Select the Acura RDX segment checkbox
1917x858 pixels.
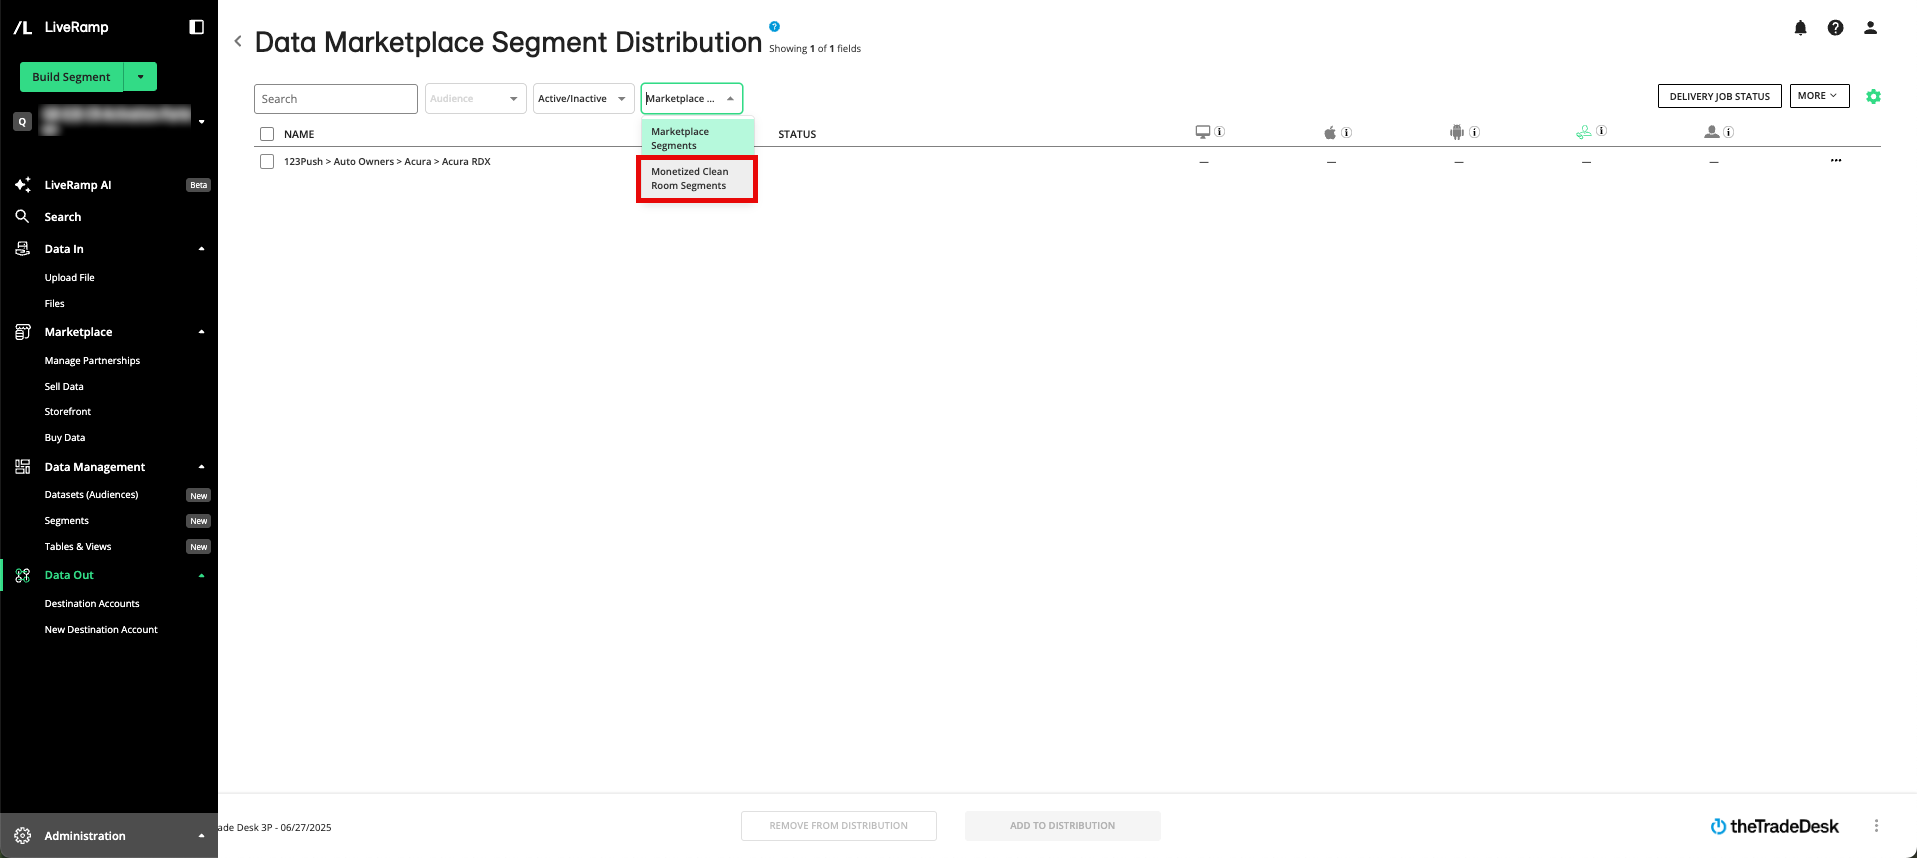click(x=267, y=162)
